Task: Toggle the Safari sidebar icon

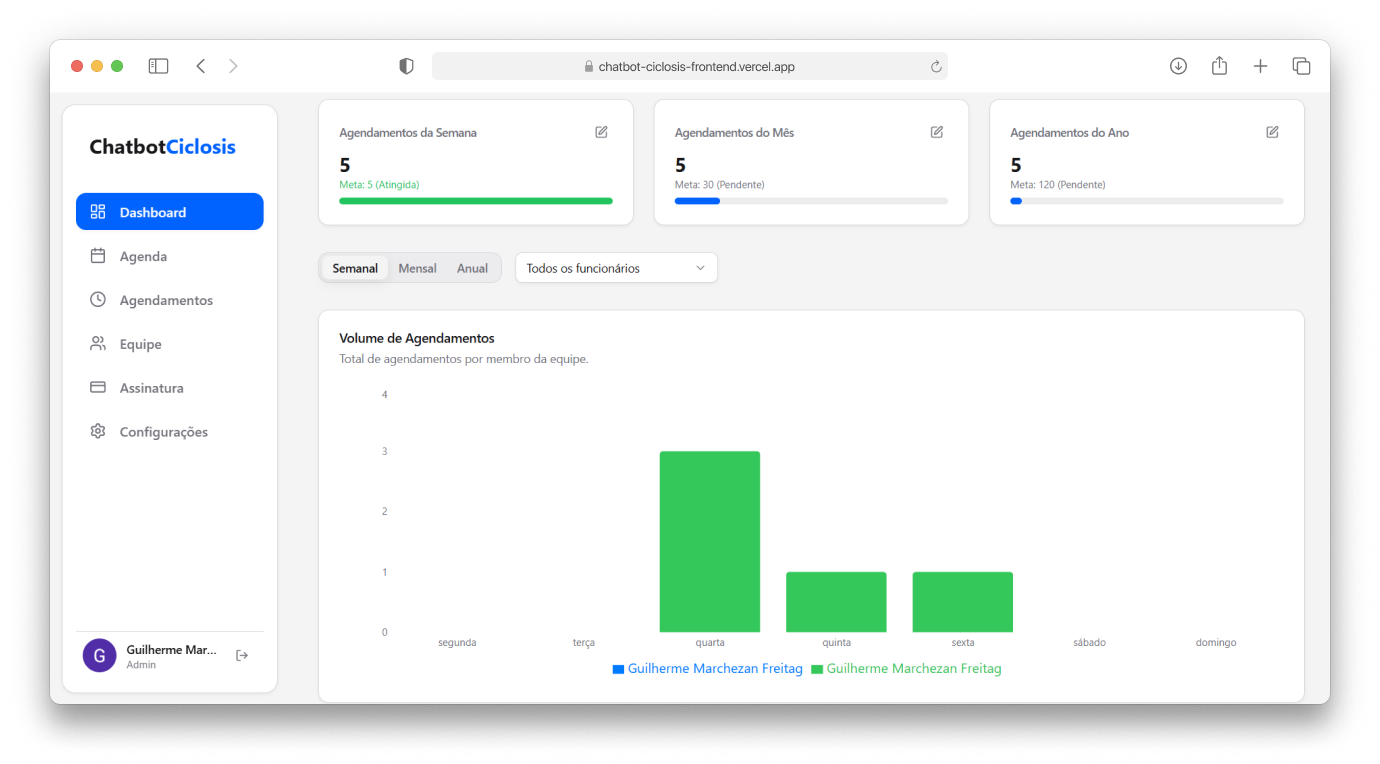Action: (158, 66)
